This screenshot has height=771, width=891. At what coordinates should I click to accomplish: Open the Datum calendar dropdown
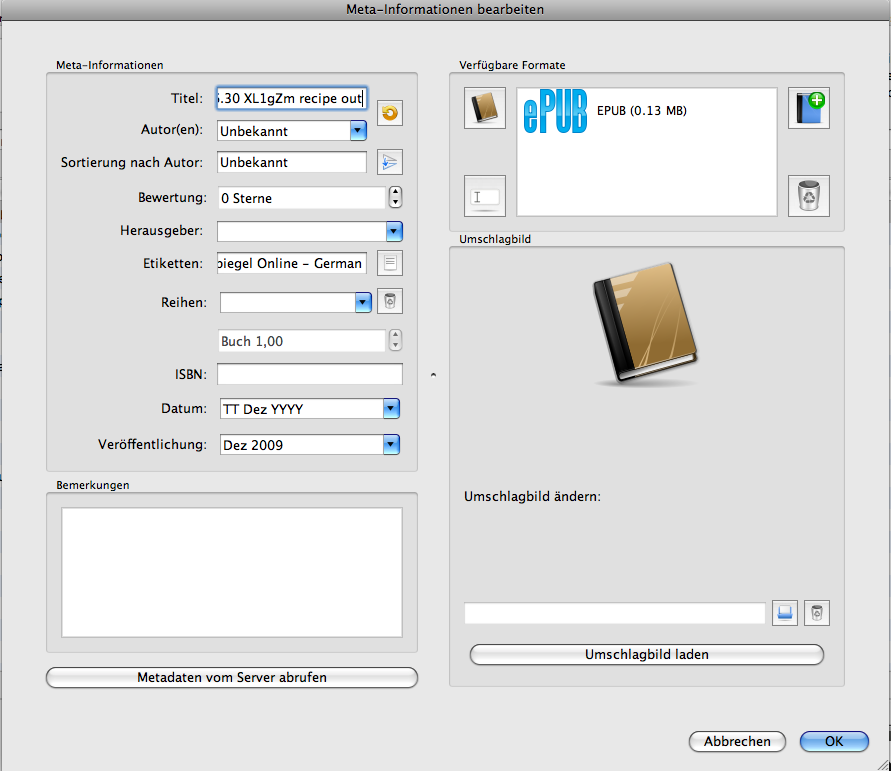pyautogui.click(x=392, y=409)
